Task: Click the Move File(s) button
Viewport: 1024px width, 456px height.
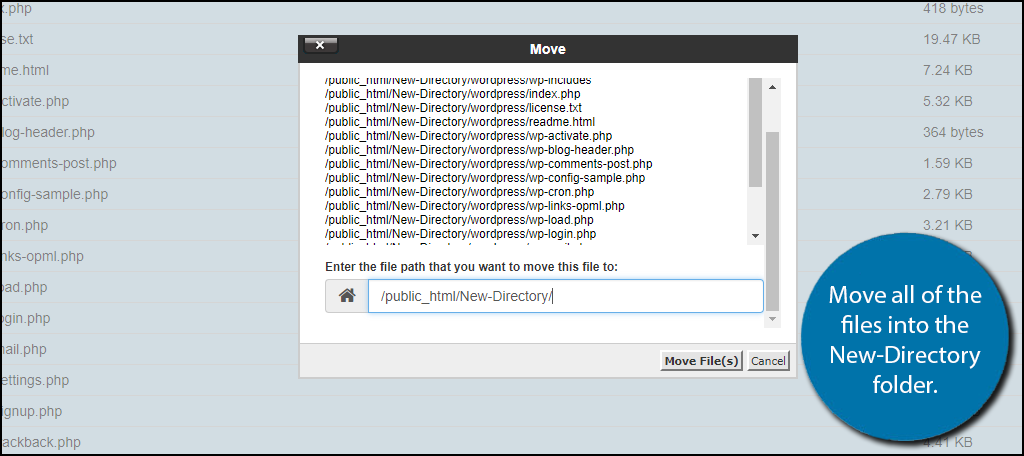Action: click(701, 361)
